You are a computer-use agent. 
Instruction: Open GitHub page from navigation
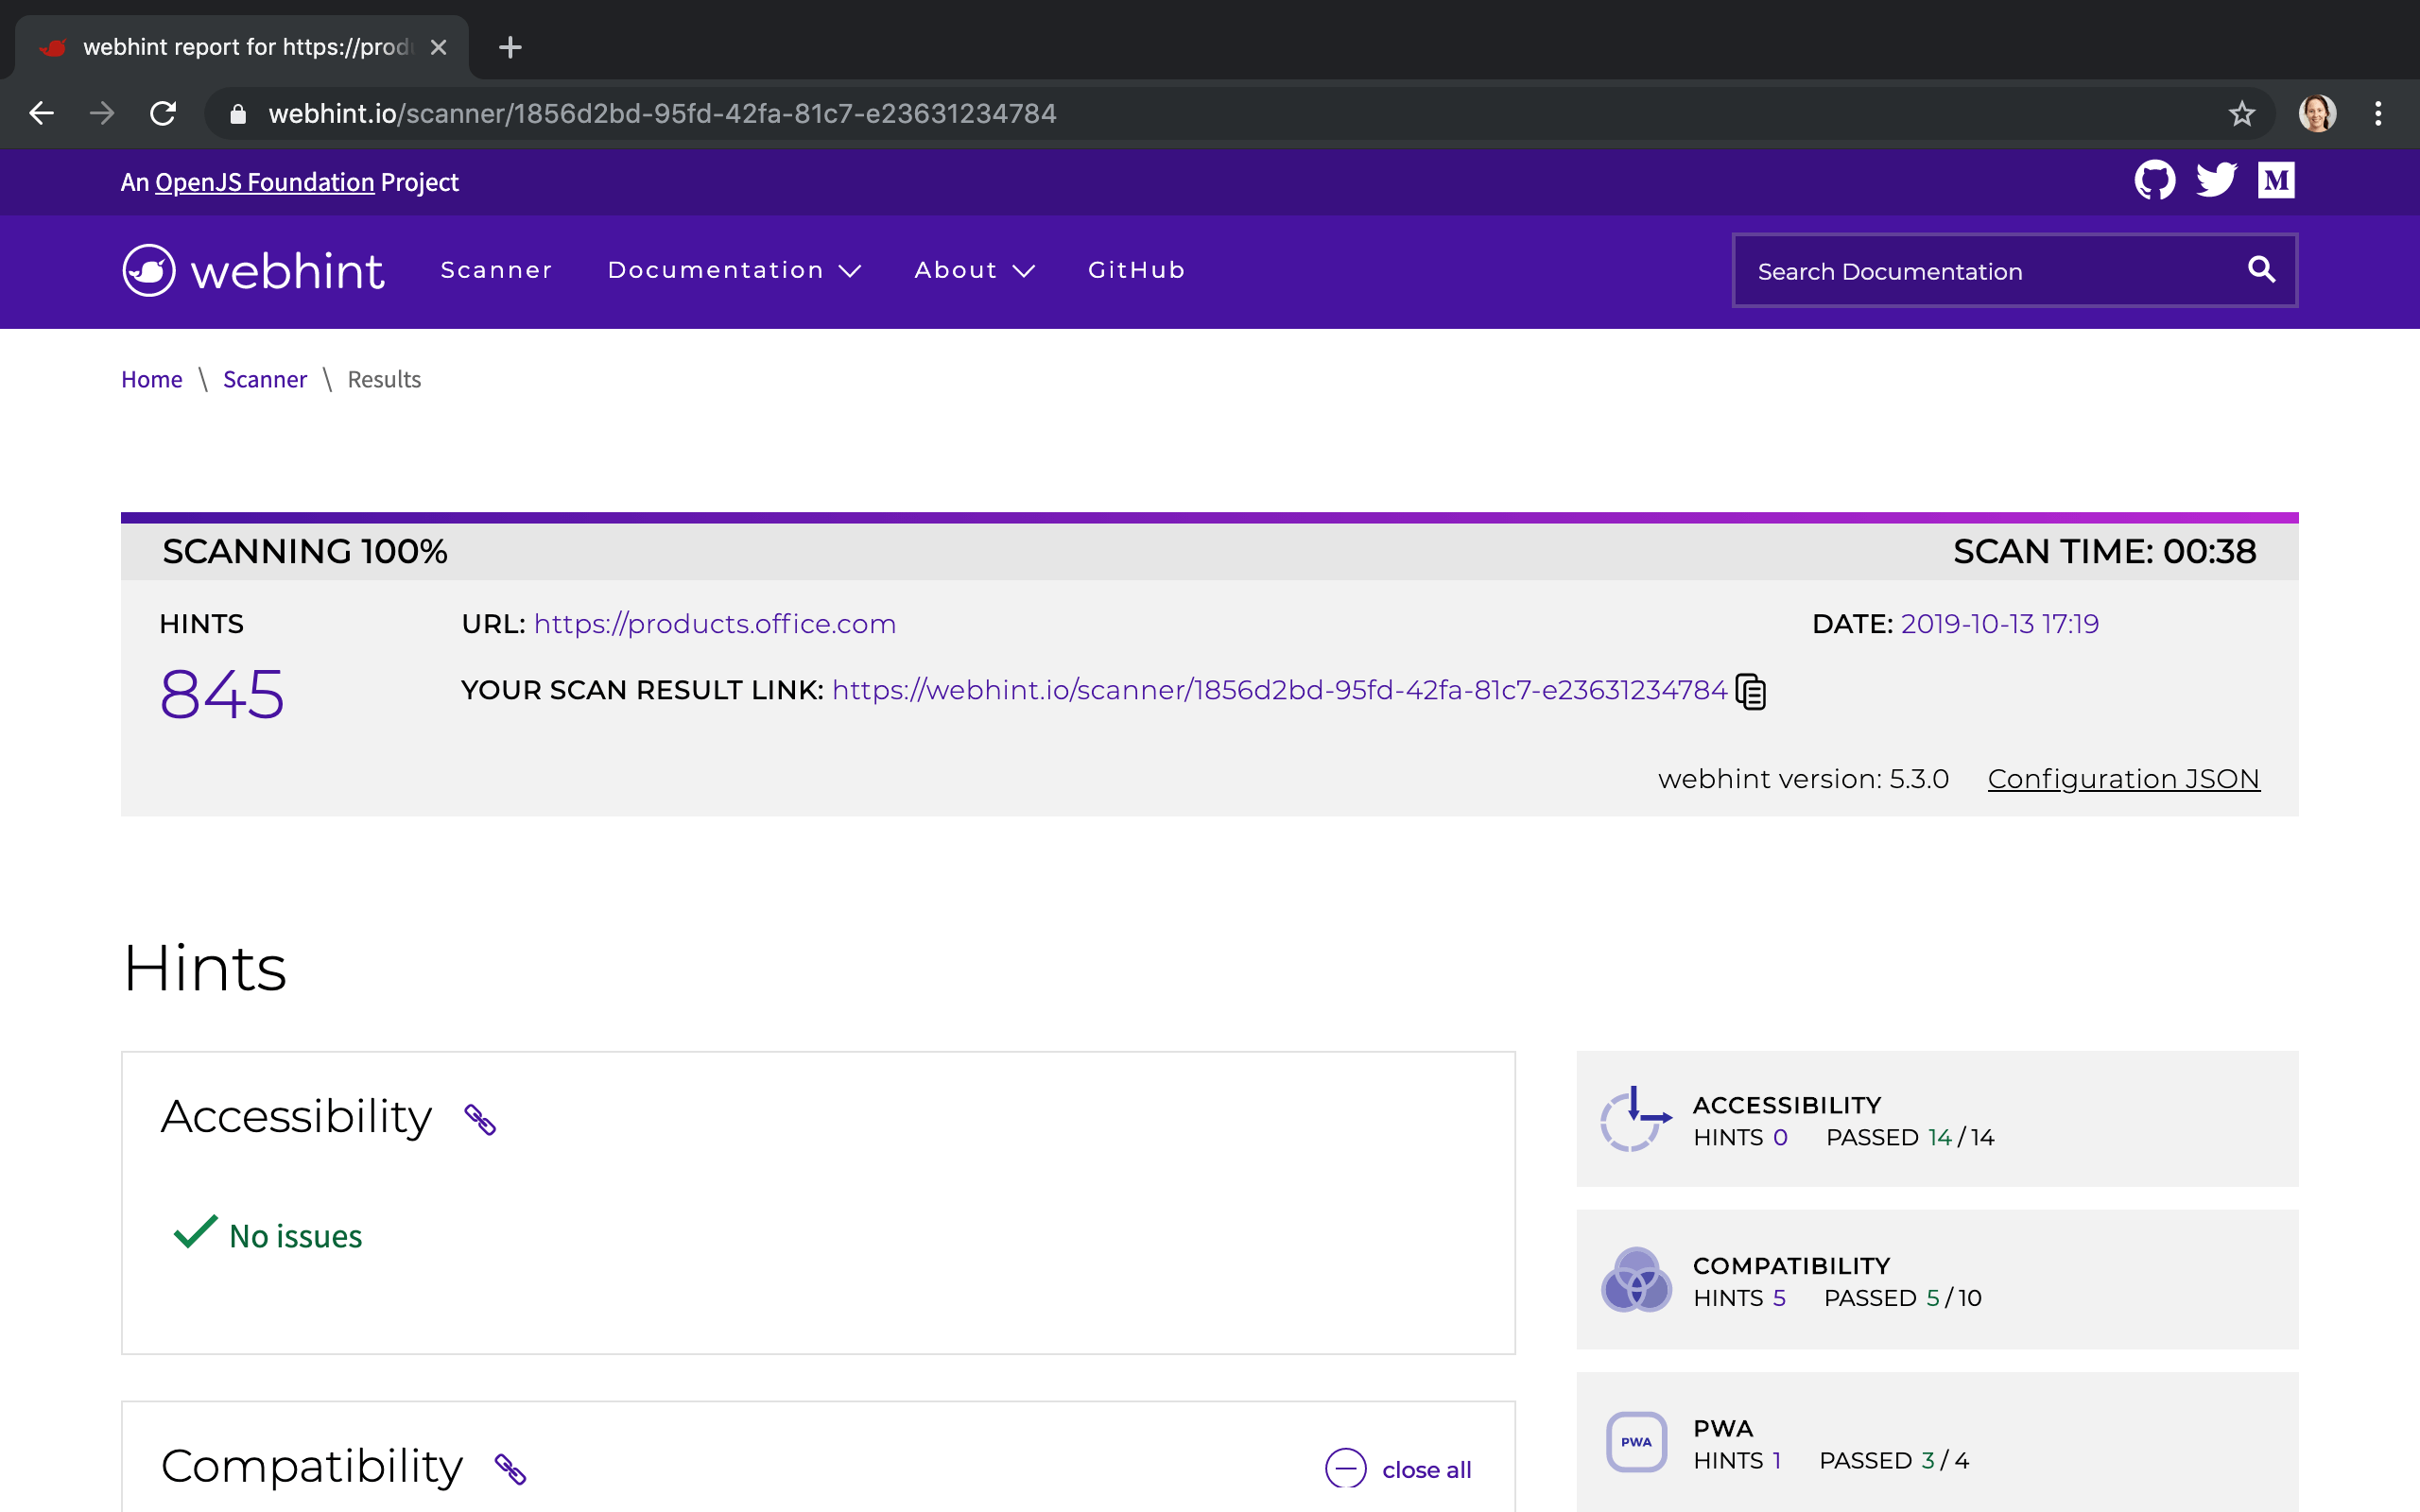[1136, 270]
